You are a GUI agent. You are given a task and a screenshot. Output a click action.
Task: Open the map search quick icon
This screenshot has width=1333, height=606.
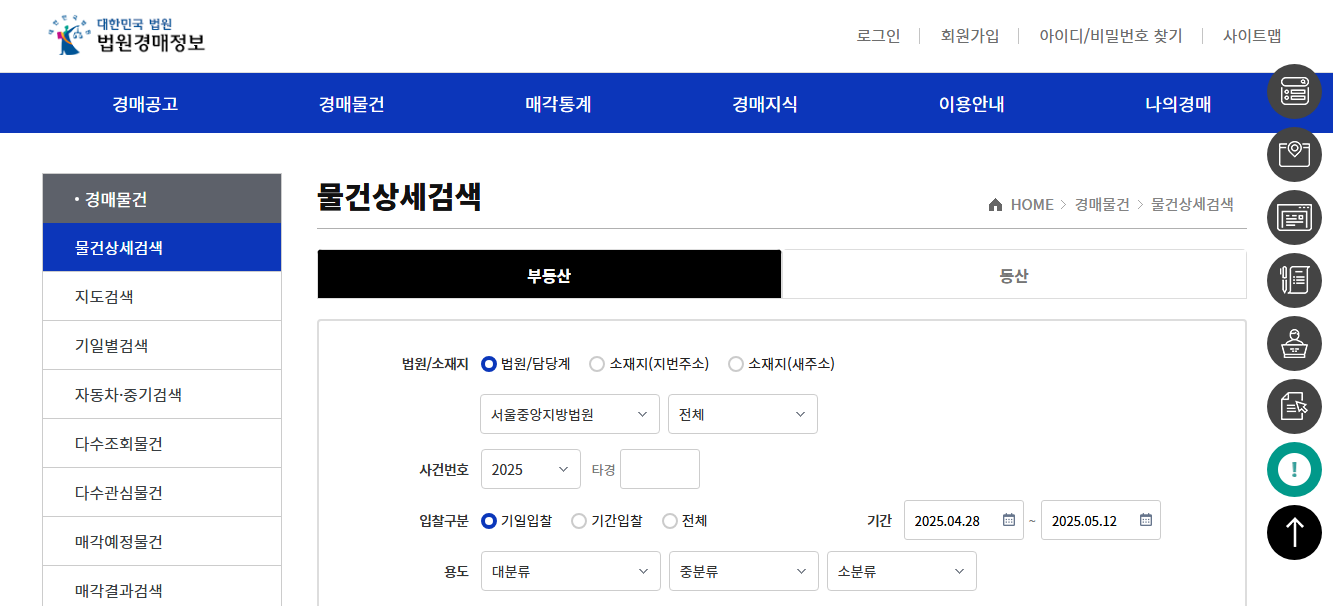pyautogui.click(x=1294, y=154)
